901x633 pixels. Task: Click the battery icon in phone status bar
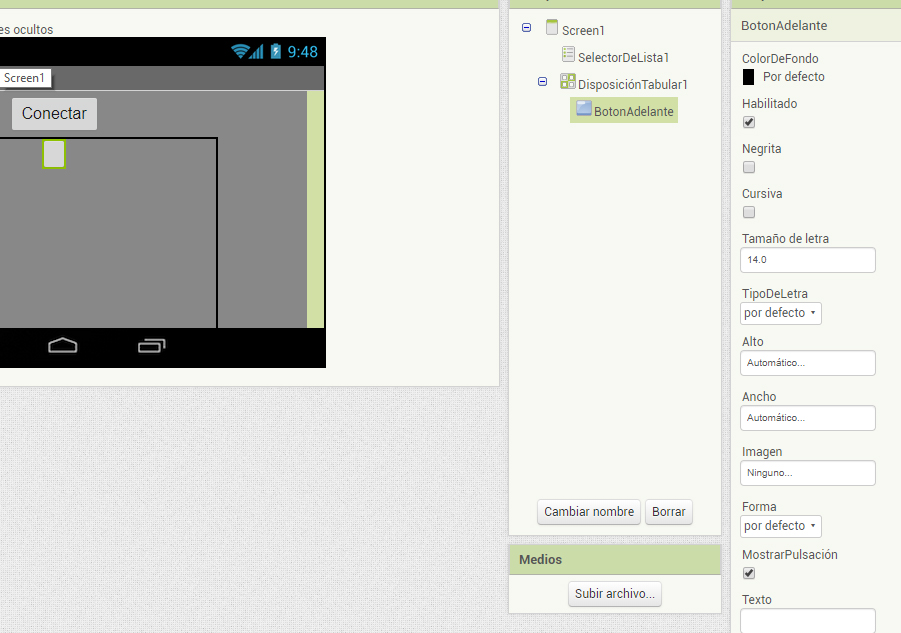(276, 51)
